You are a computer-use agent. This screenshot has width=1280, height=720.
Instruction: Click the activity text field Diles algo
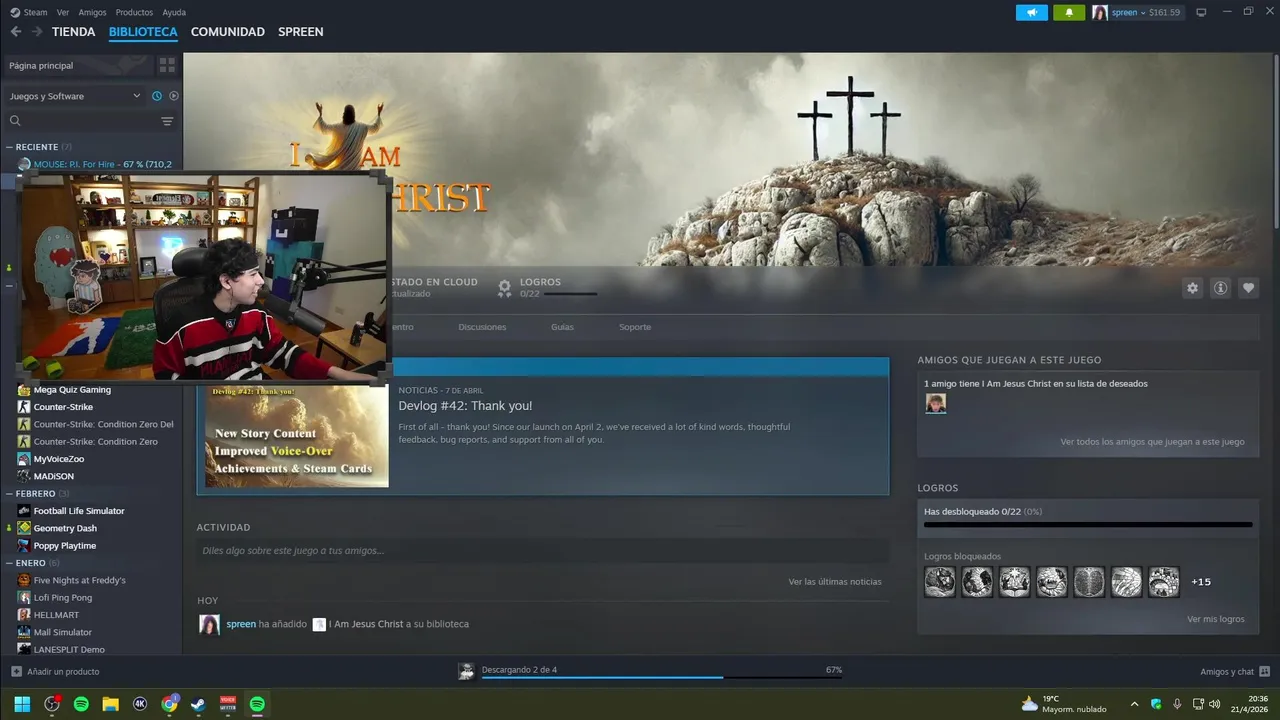pos(543,551)
